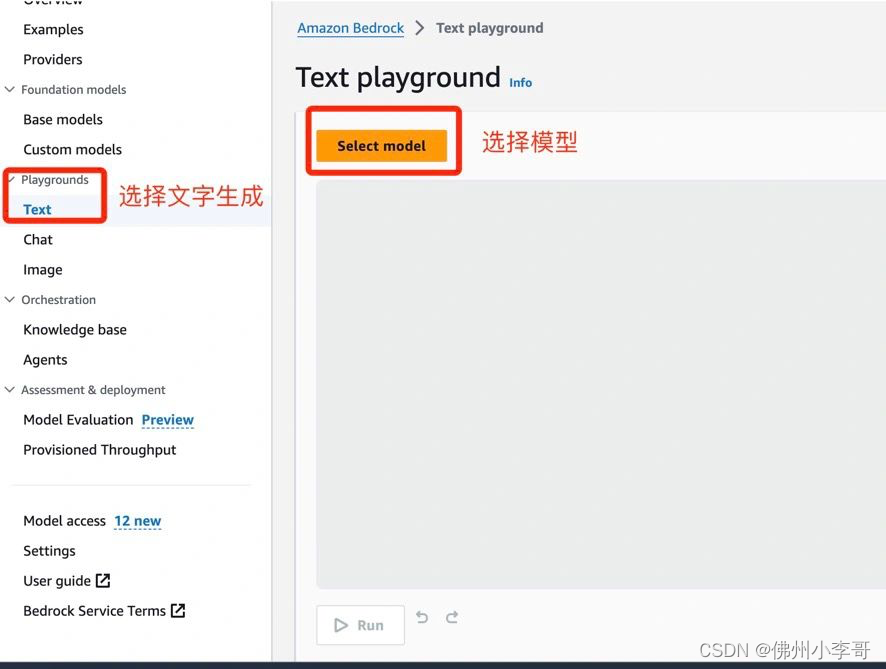Click the Select model button
This screenshot has height=669, width=886.
pyautogui.click(x=381, y=146)
